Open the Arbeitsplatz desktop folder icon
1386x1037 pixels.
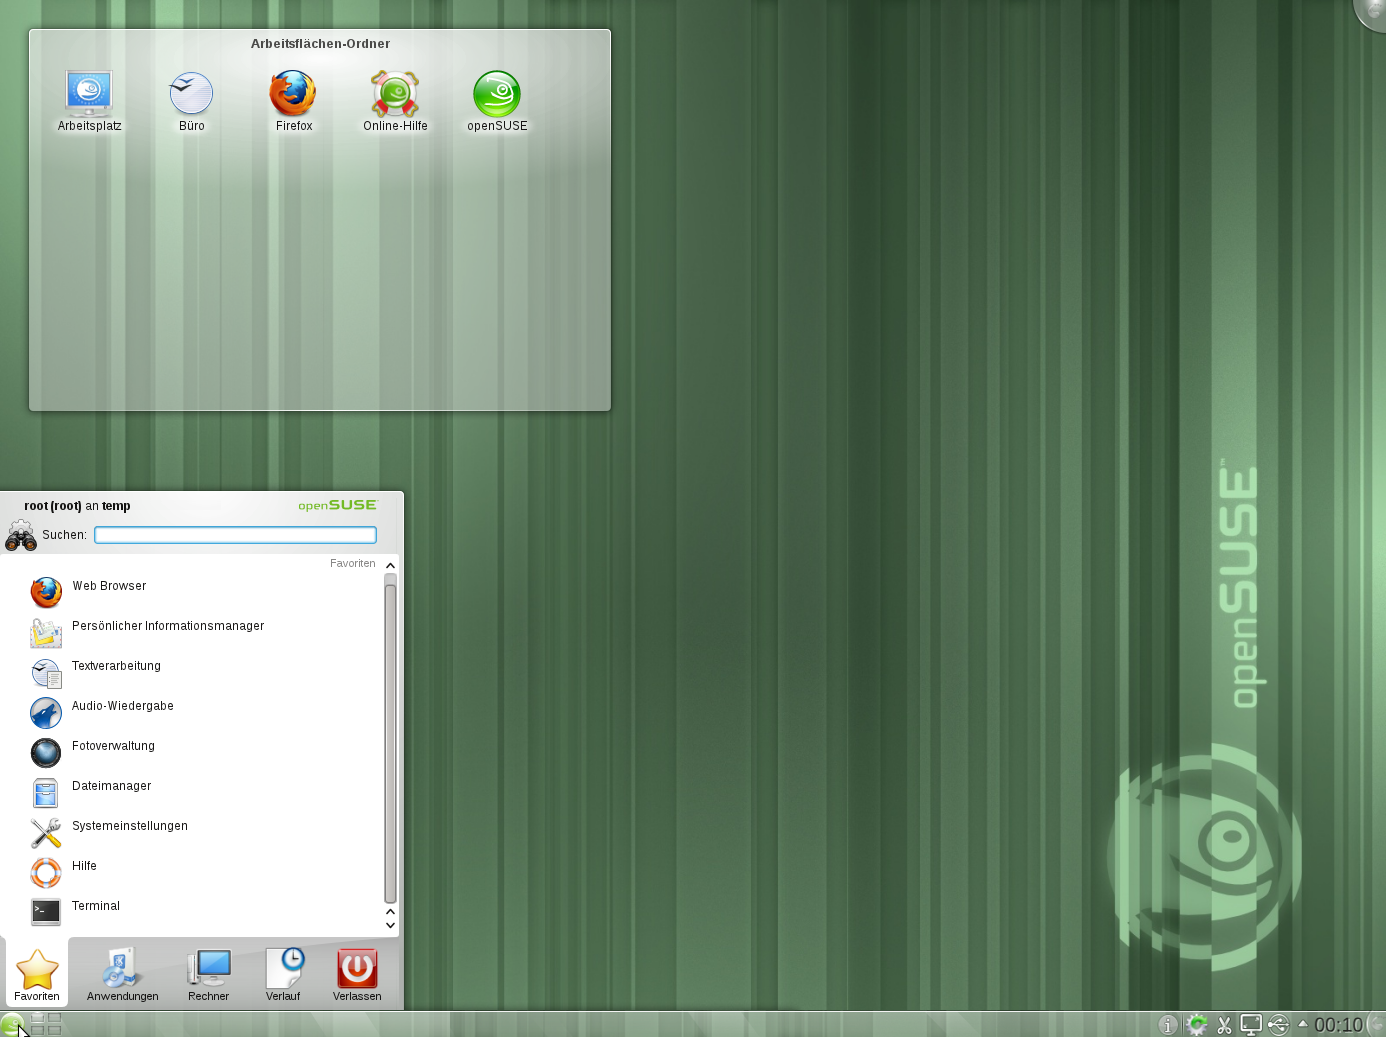pyautogui.click(x=89, y=101)
